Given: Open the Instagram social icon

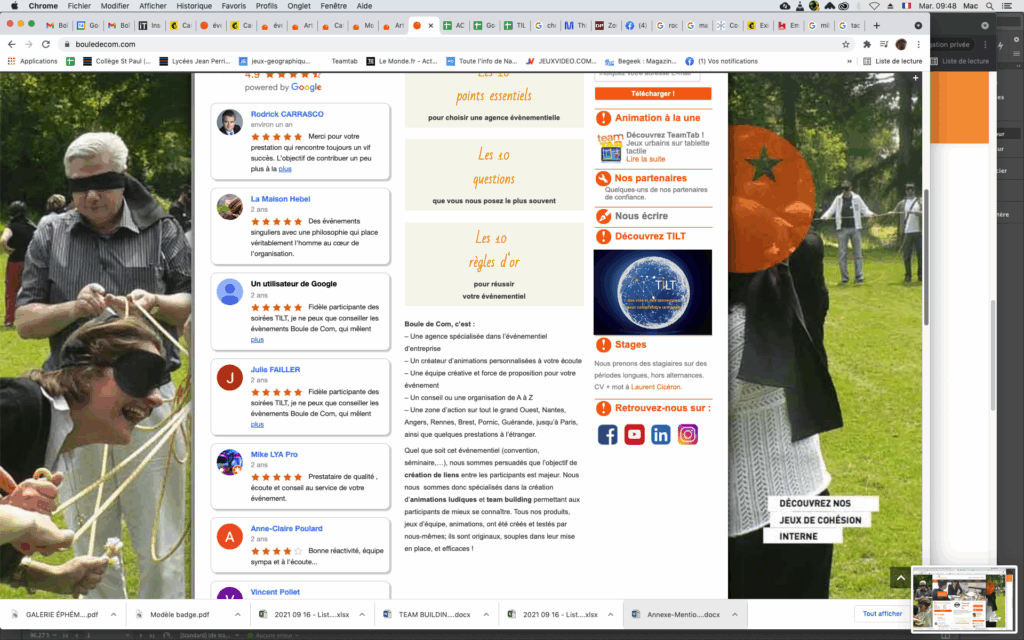Looking at the screenshot, I should coord(688,434).
